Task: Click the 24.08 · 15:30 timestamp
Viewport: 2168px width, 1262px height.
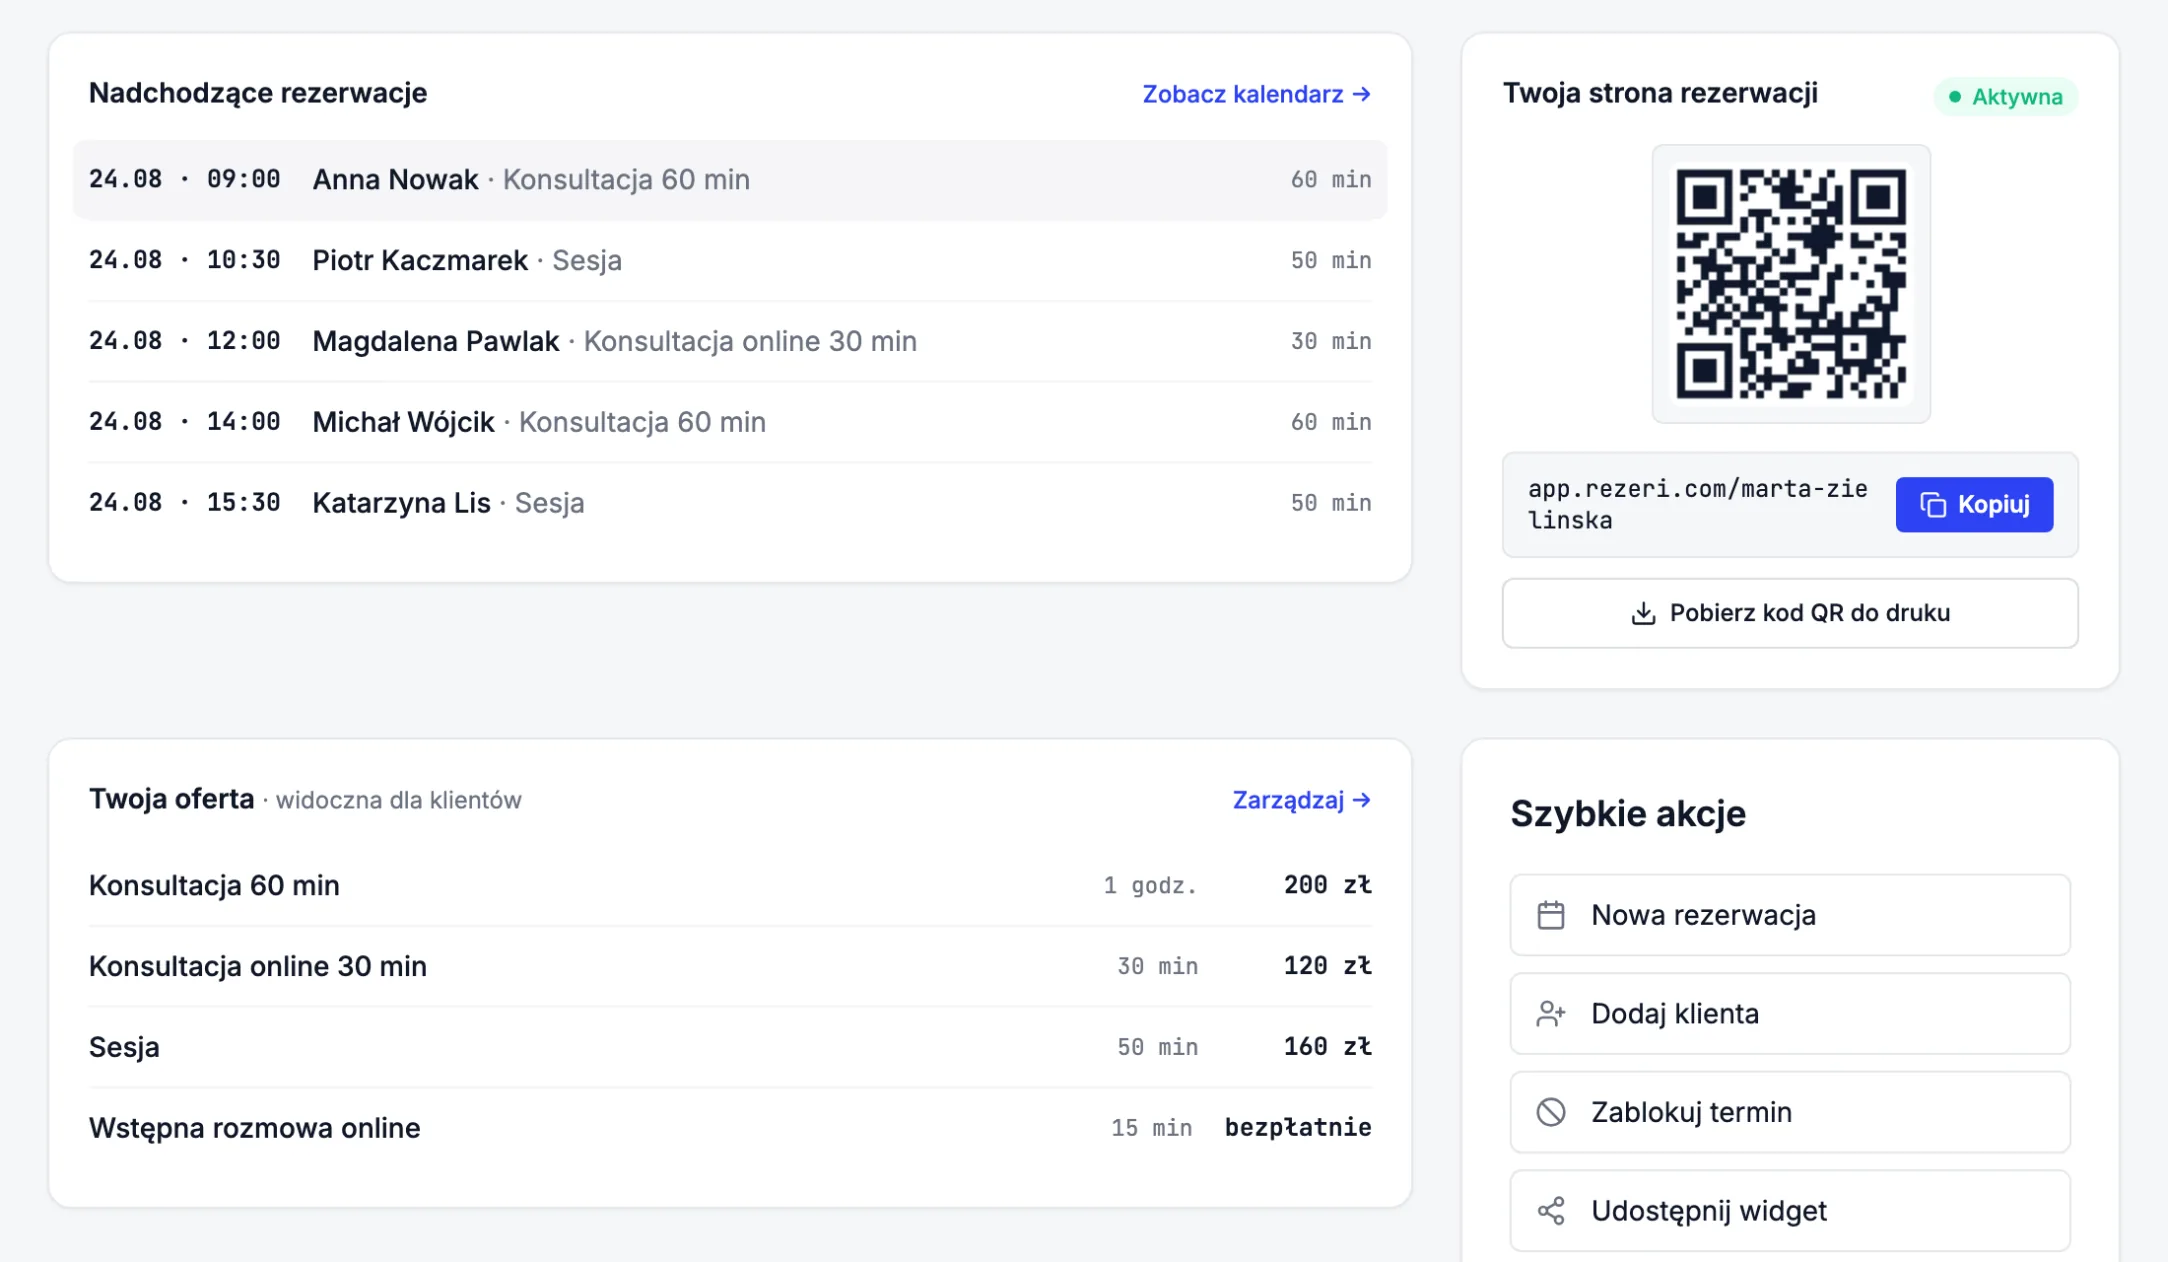Action: coord(185,503)
